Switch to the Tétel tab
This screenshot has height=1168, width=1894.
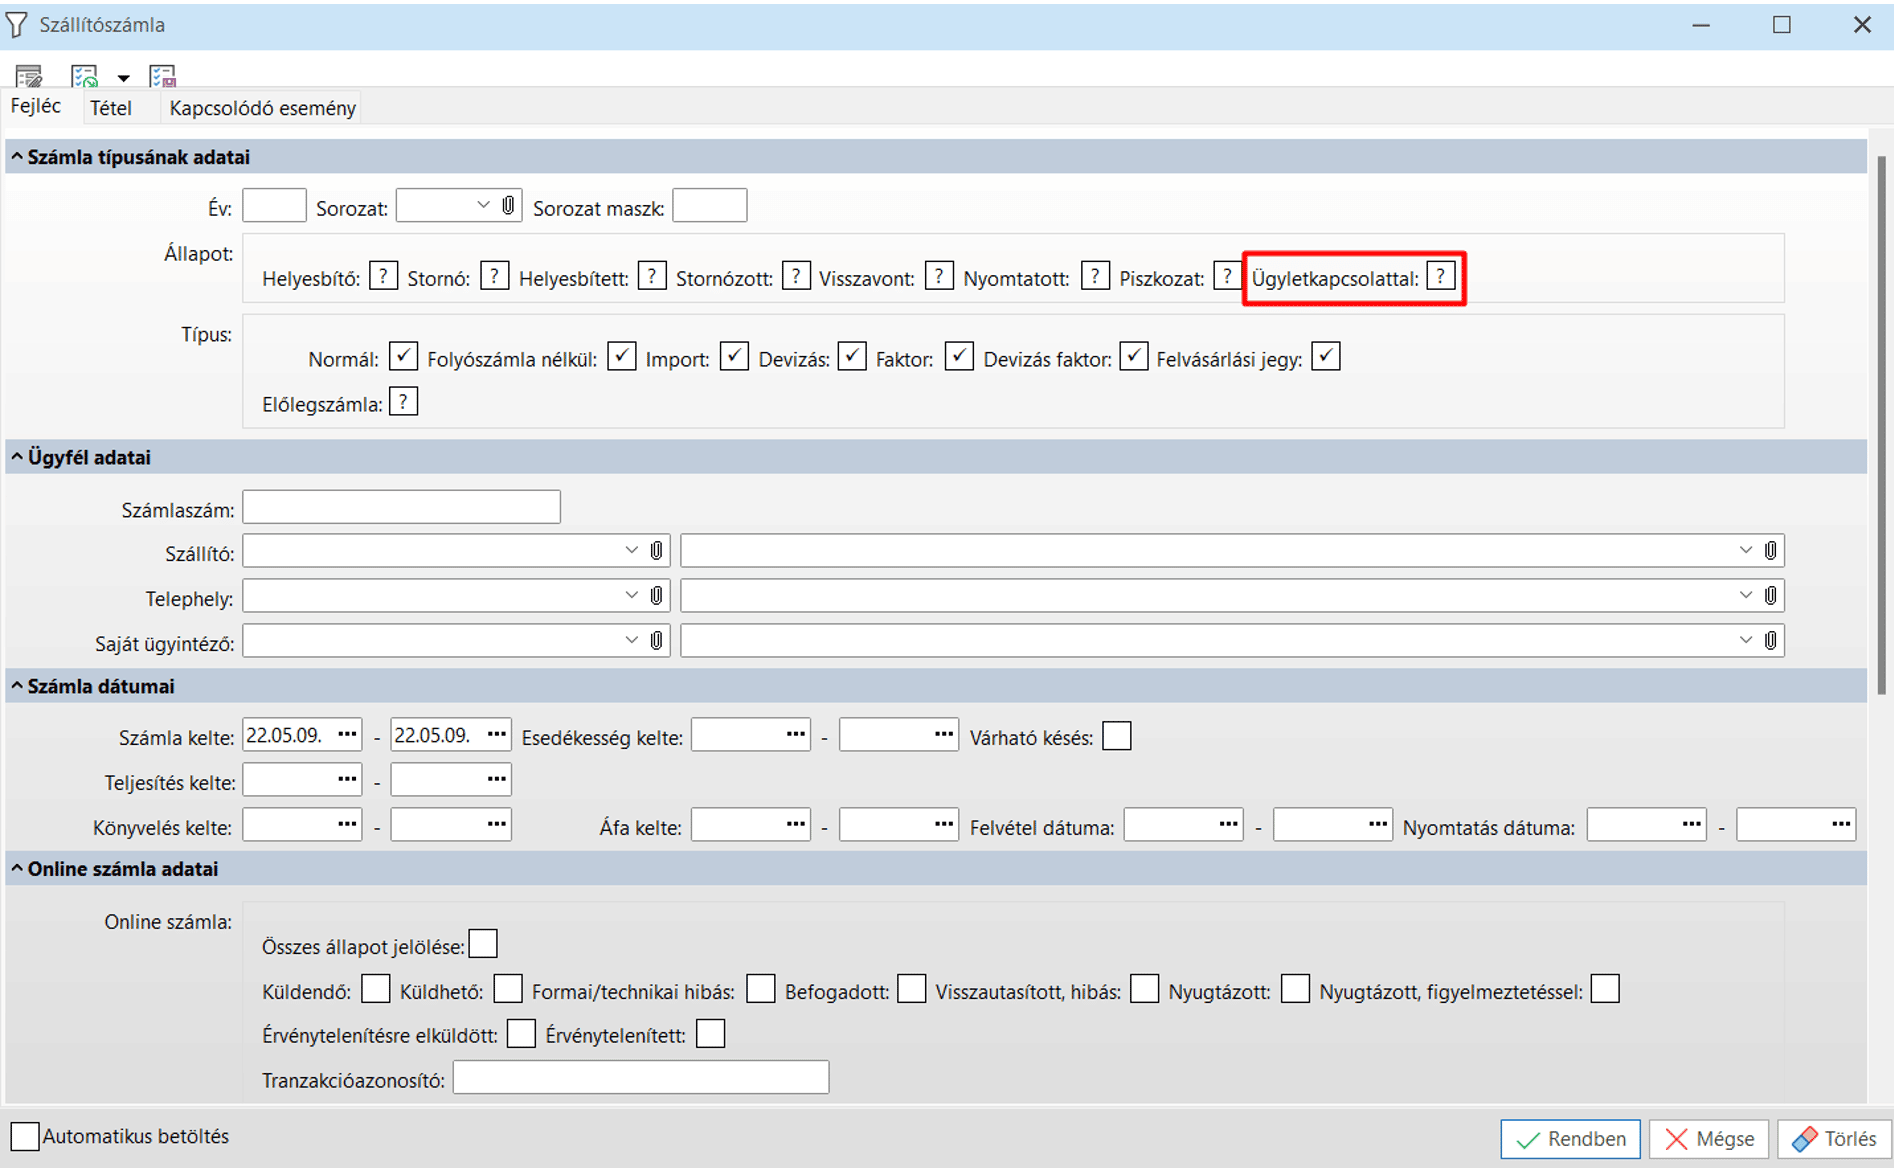point(111,108)
